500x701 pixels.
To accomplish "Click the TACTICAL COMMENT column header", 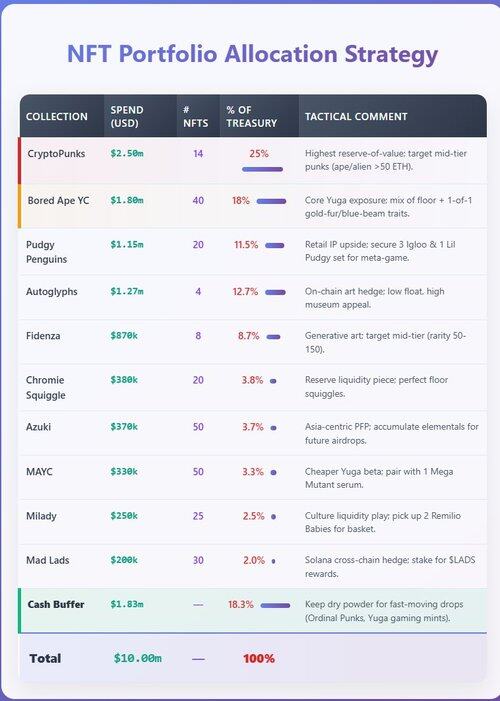I will pyautogui.click(x=356, y=117).
